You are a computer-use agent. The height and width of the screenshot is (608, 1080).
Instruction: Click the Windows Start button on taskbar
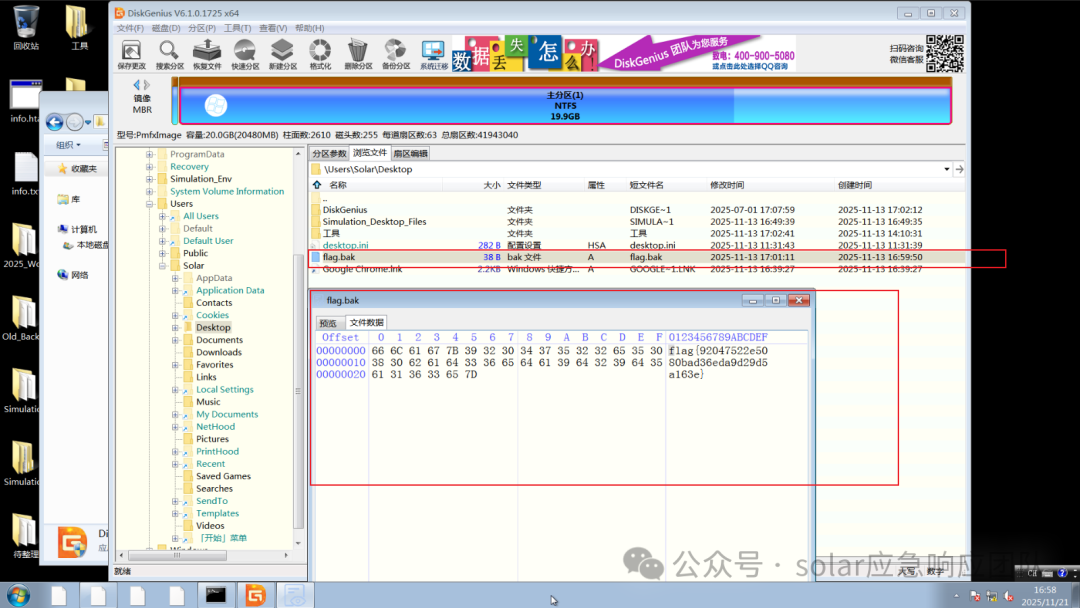[18, 595]
